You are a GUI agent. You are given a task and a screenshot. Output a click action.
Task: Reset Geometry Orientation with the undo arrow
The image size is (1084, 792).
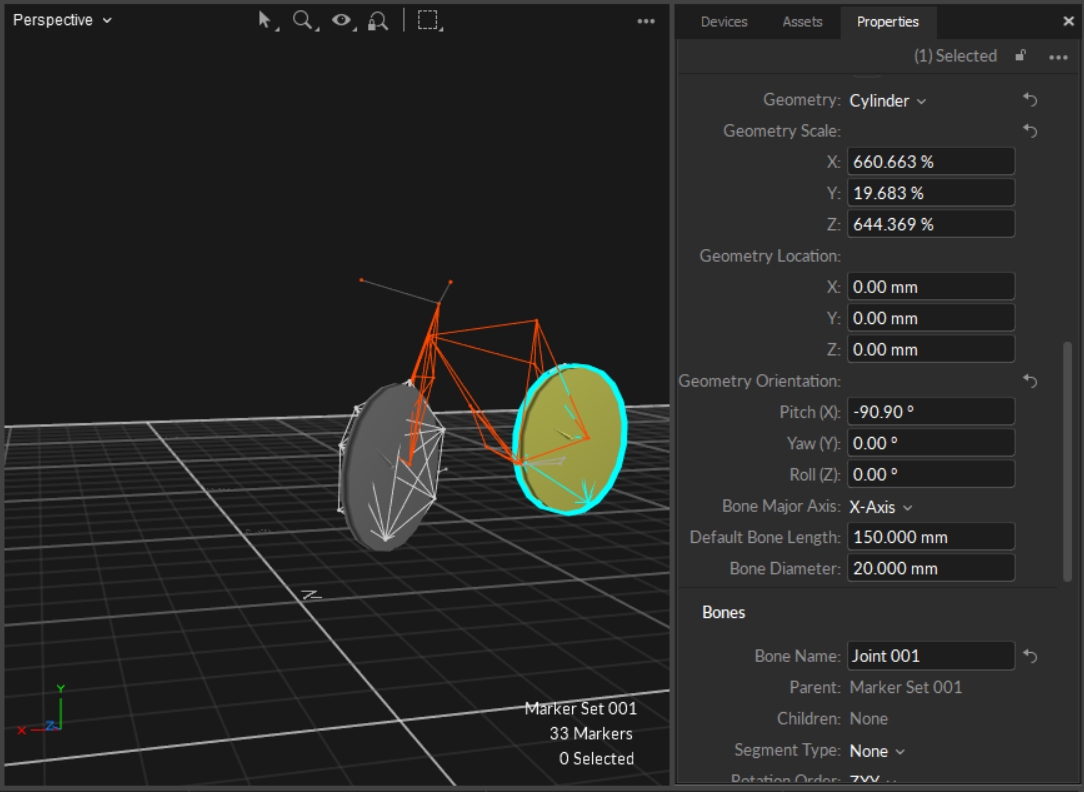1030,381
